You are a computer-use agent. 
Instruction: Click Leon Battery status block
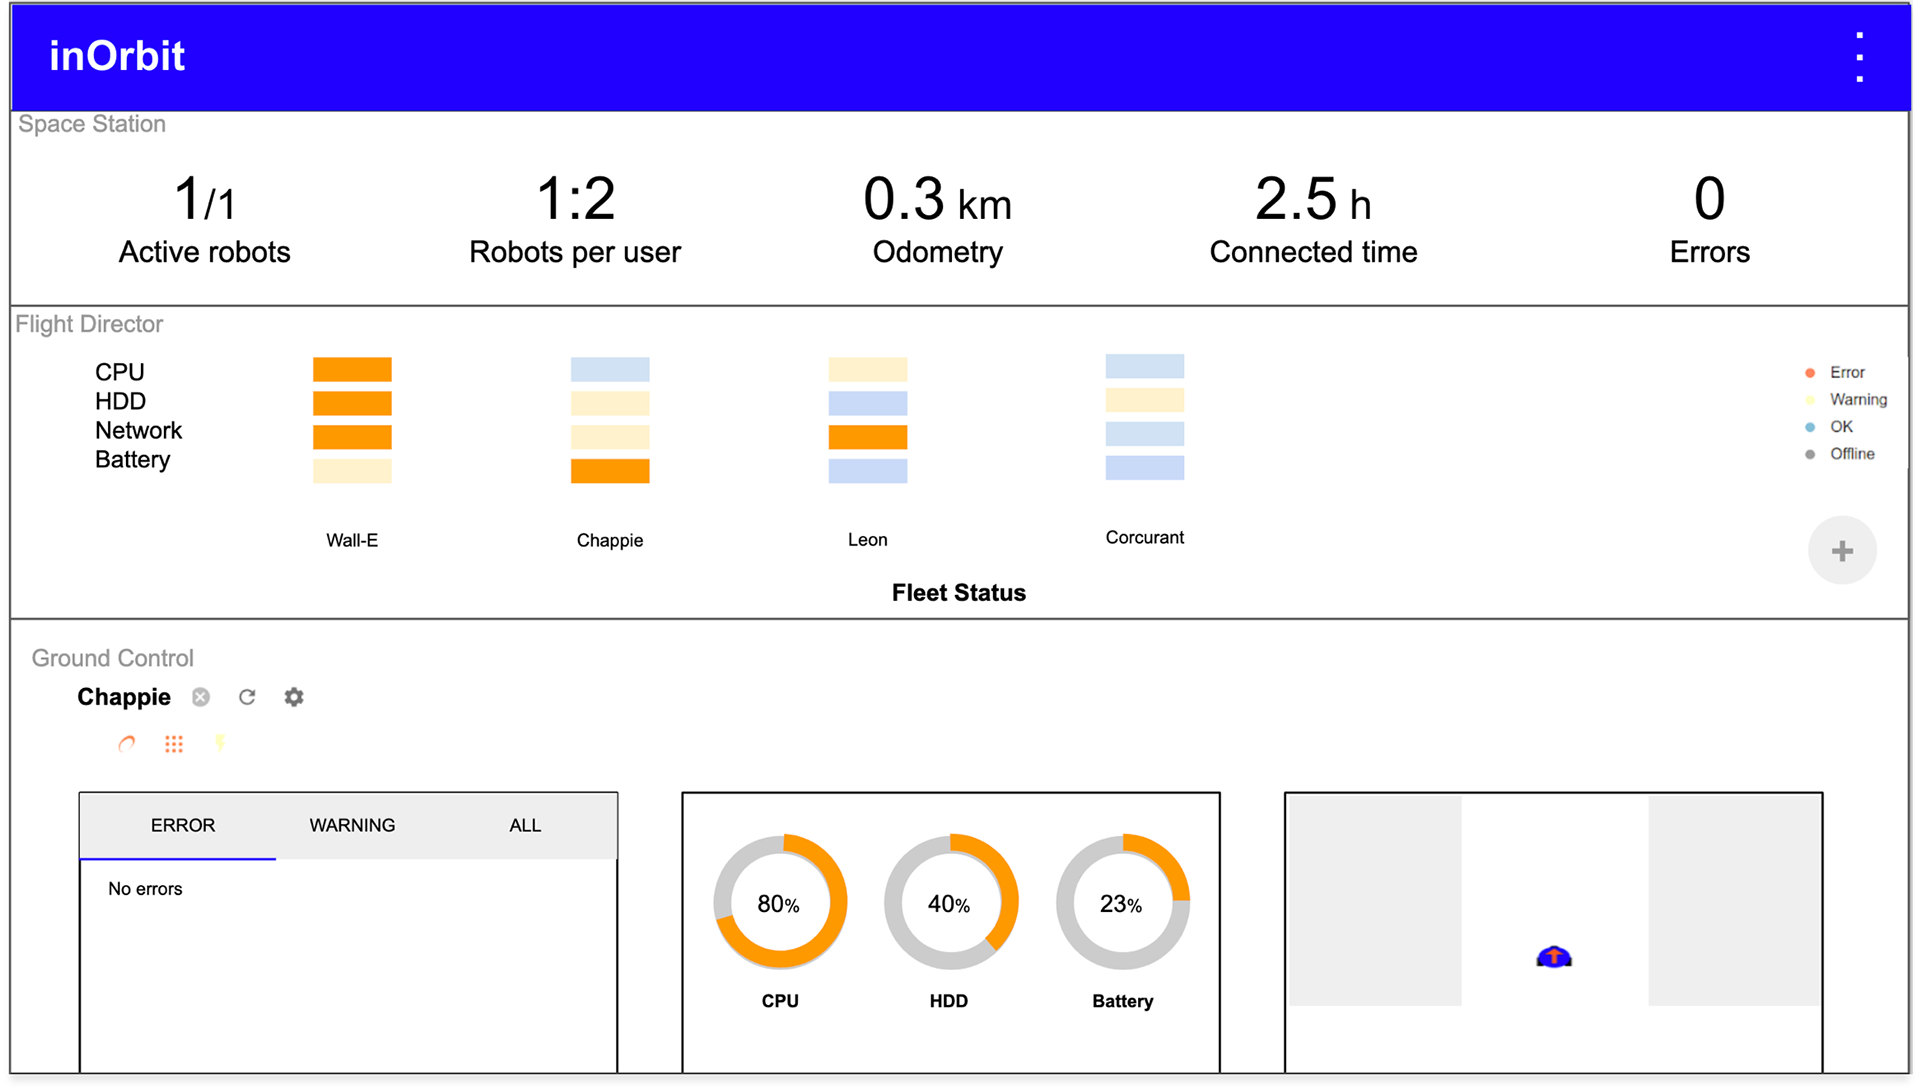click(x=868, y=471)
